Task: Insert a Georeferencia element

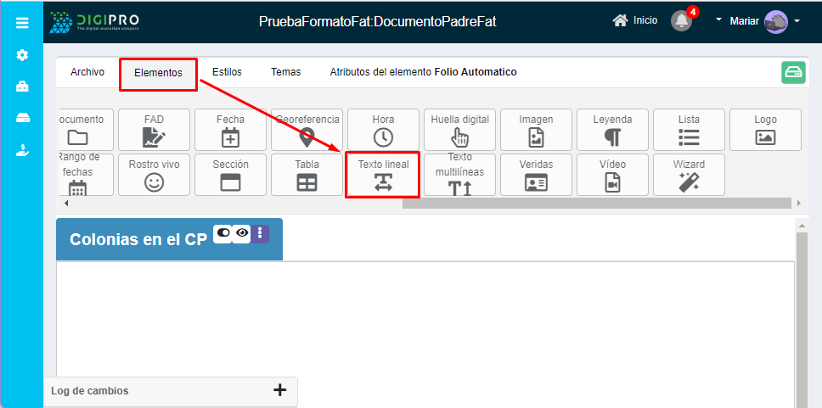Action: (307, 130)
